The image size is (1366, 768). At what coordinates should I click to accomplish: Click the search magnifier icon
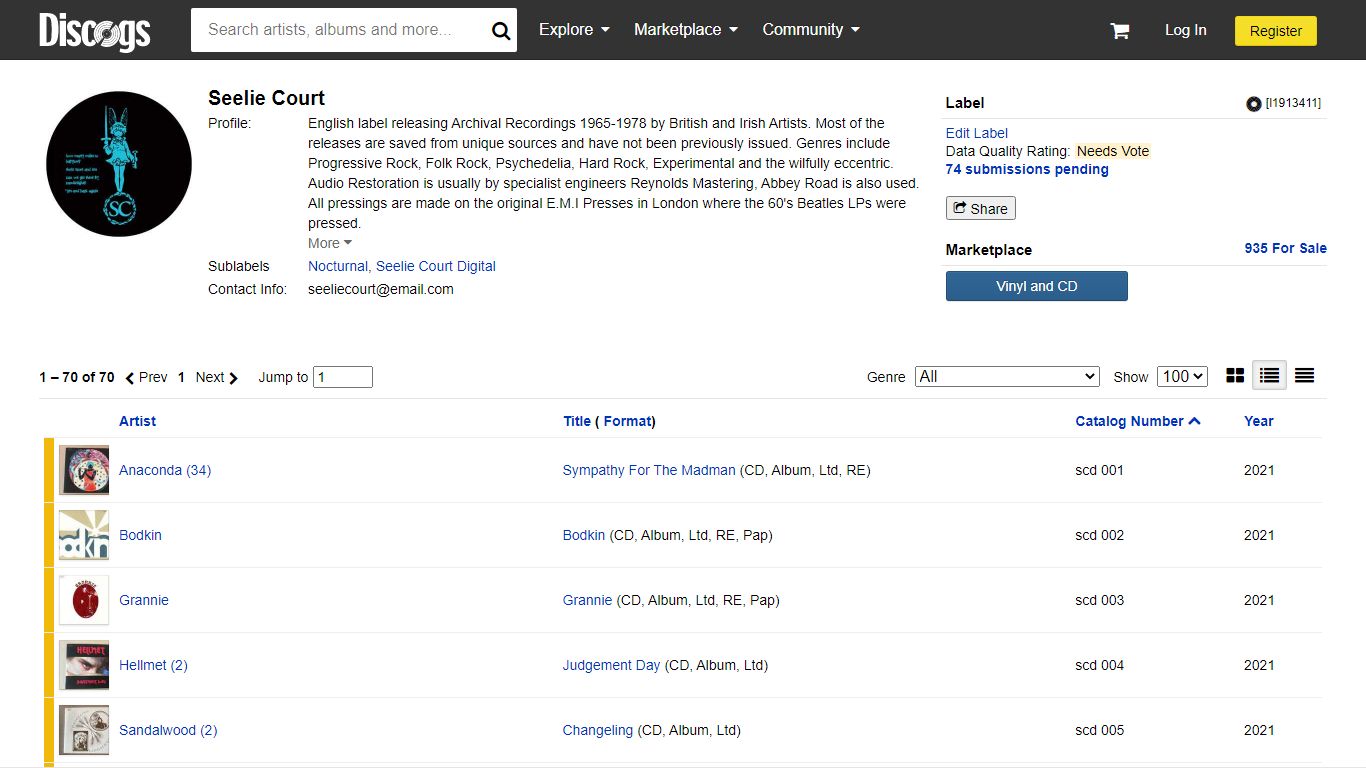coord(501,31)
